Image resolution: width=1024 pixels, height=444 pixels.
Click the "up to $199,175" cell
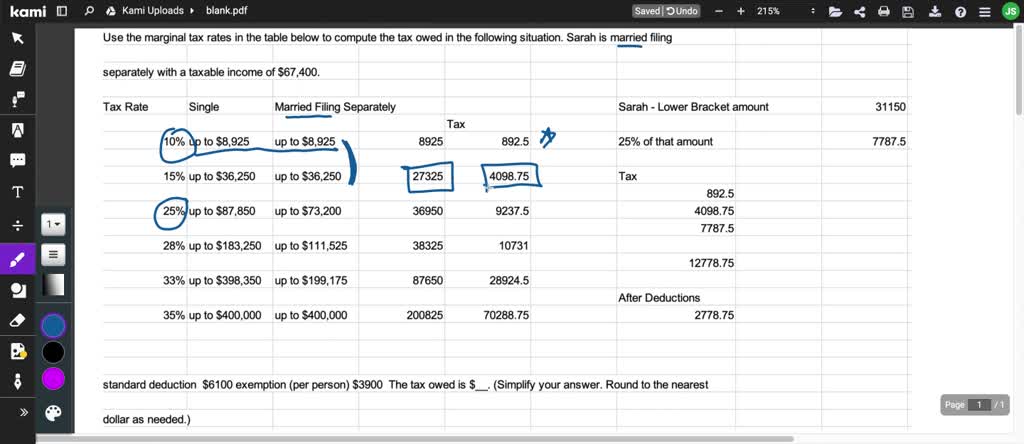pos(311,281)
